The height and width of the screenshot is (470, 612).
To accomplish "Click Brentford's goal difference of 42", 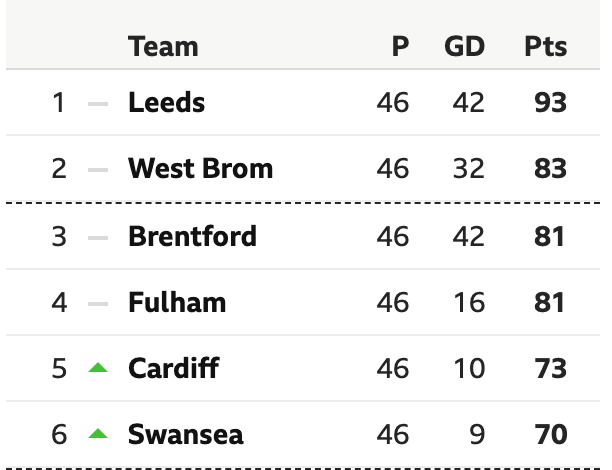I will pyautogui.click(x=468, y=236).
